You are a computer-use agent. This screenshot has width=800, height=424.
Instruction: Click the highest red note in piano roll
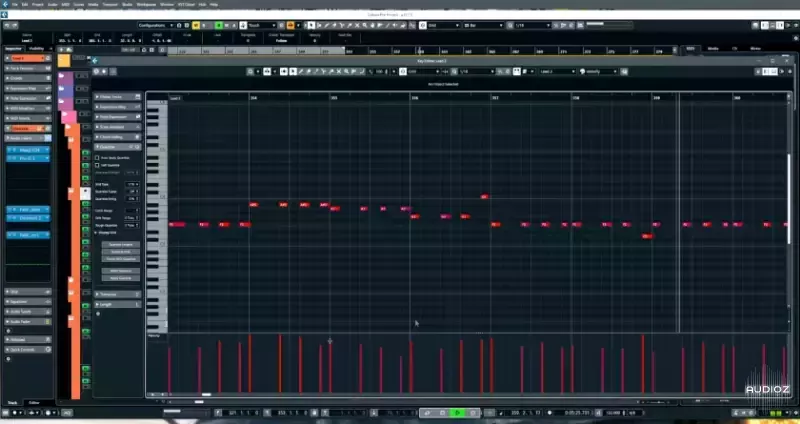tap(484, 196)
